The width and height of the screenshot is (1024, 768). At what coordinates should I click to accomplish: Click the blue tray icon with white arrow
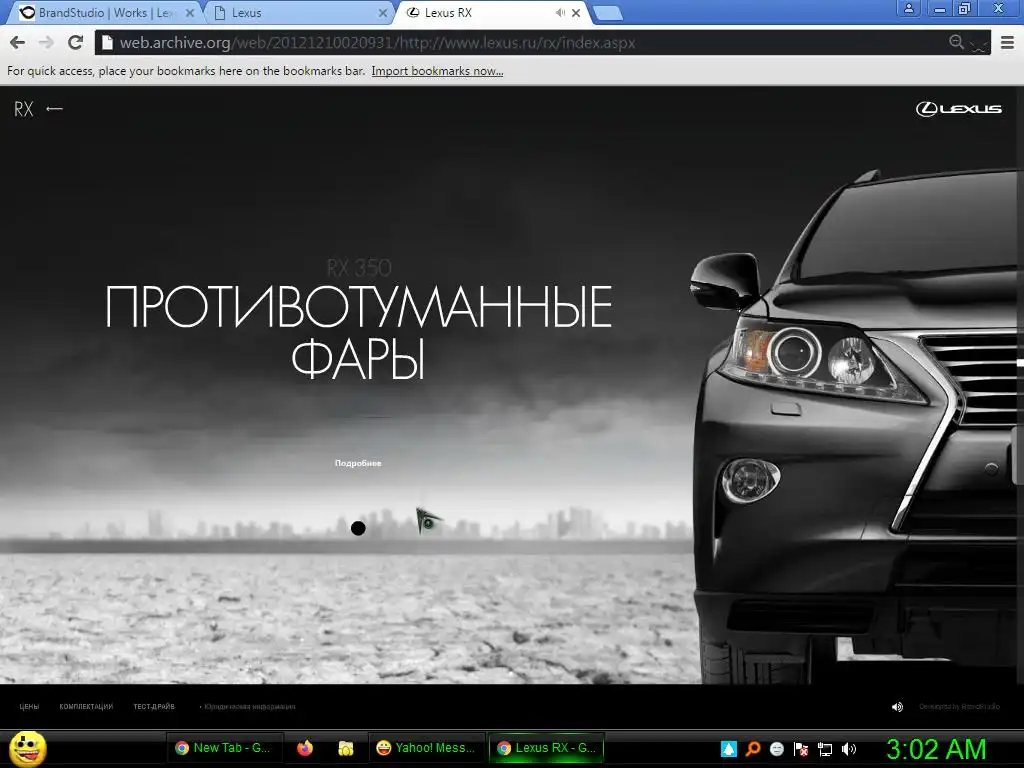[729, 749]
